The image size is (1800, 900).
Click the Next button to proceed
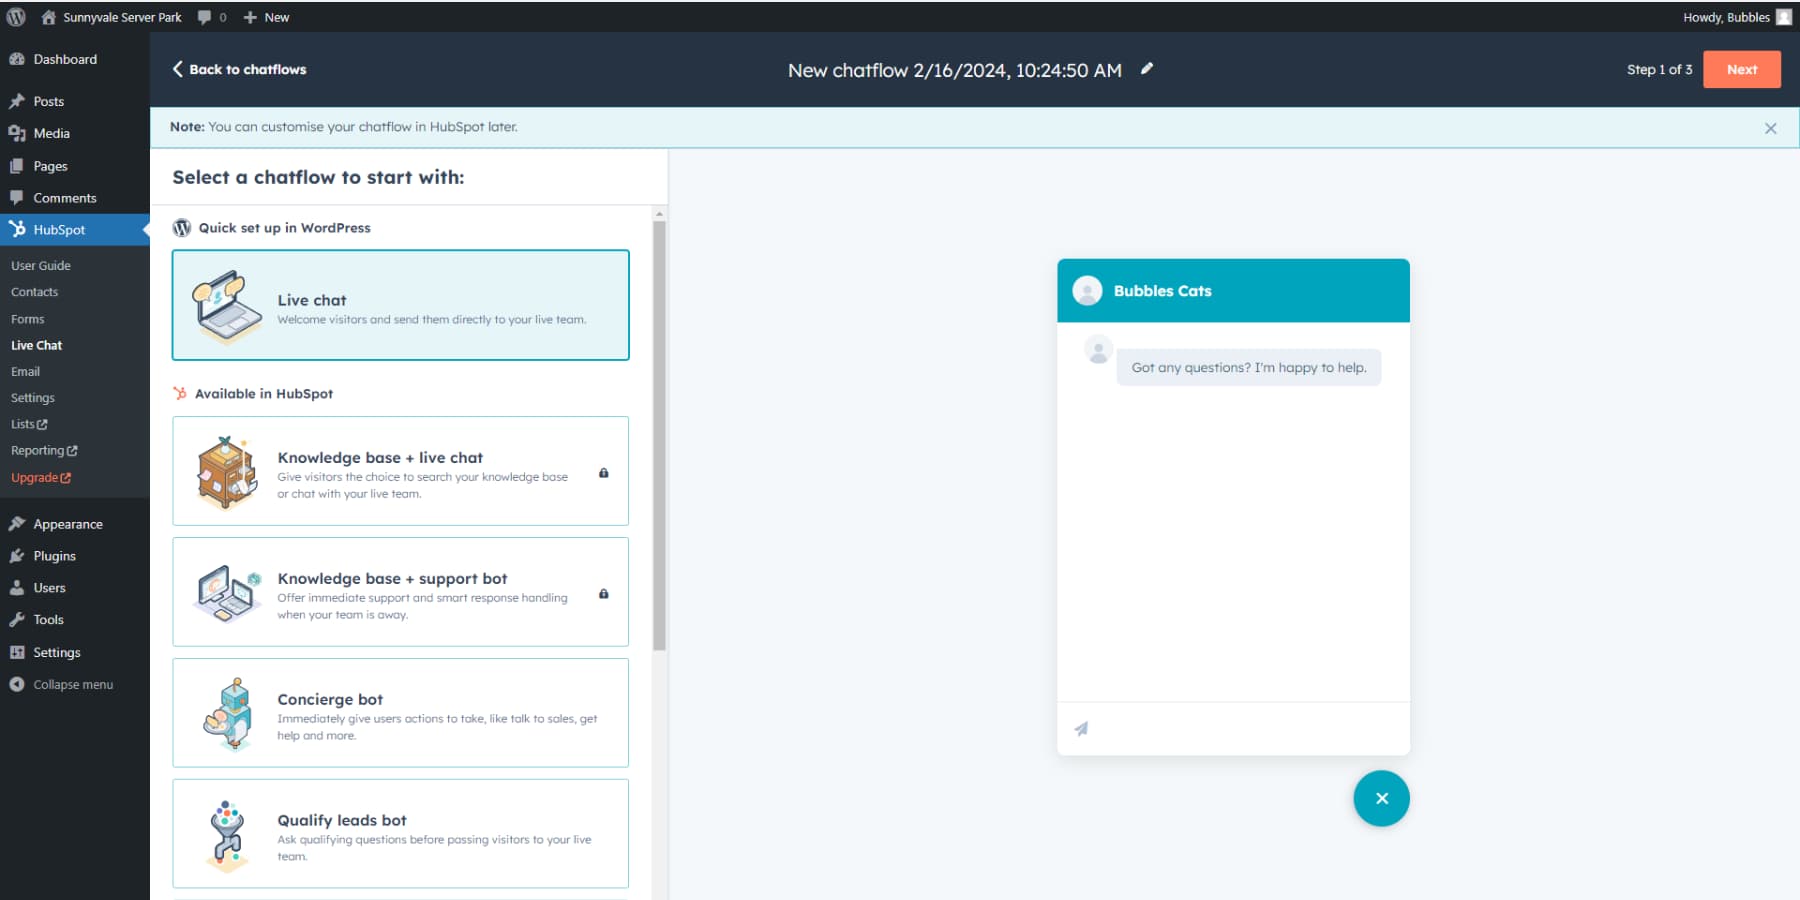(x=1741, y=69)
